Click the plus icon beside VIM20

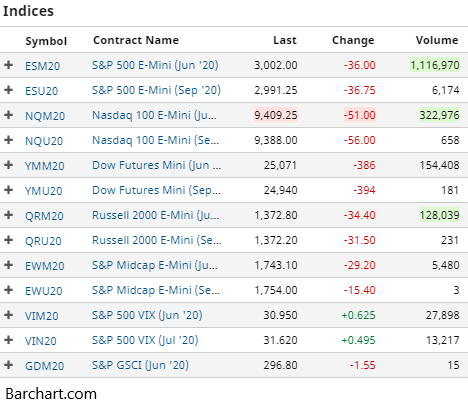point(9,315)
